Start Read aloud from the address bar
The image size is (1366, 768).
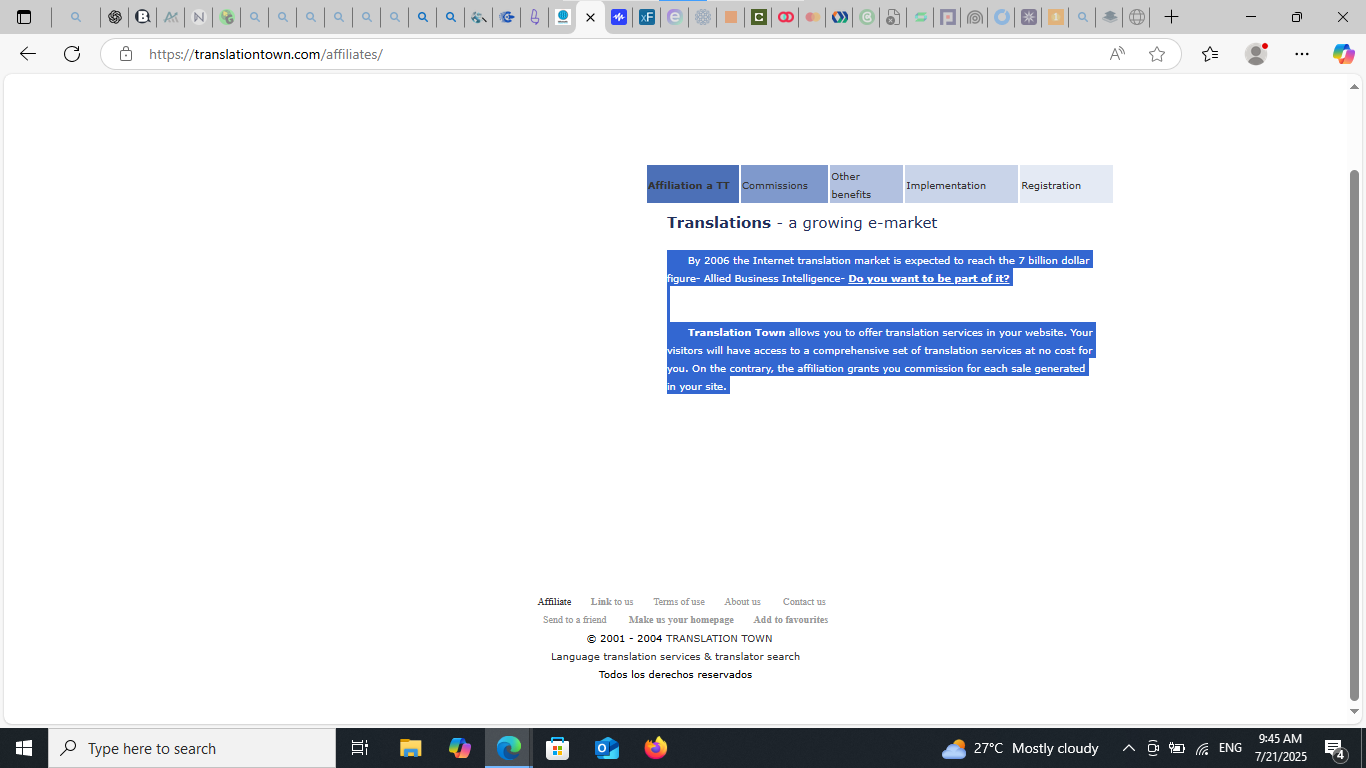(1117, 54)
